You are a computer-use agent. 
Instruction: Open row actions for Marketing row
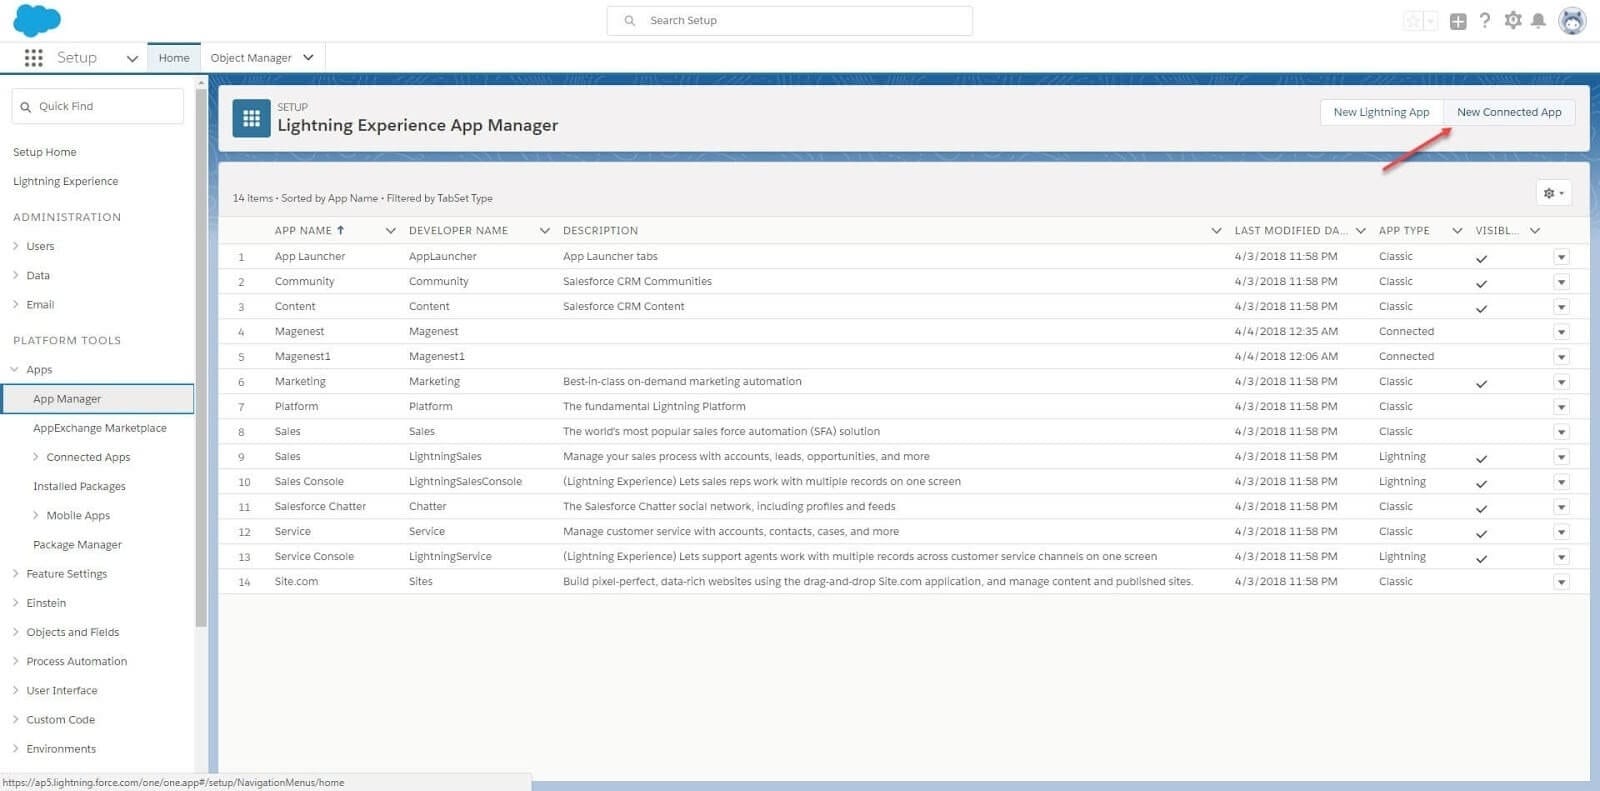click(1561, 382)
